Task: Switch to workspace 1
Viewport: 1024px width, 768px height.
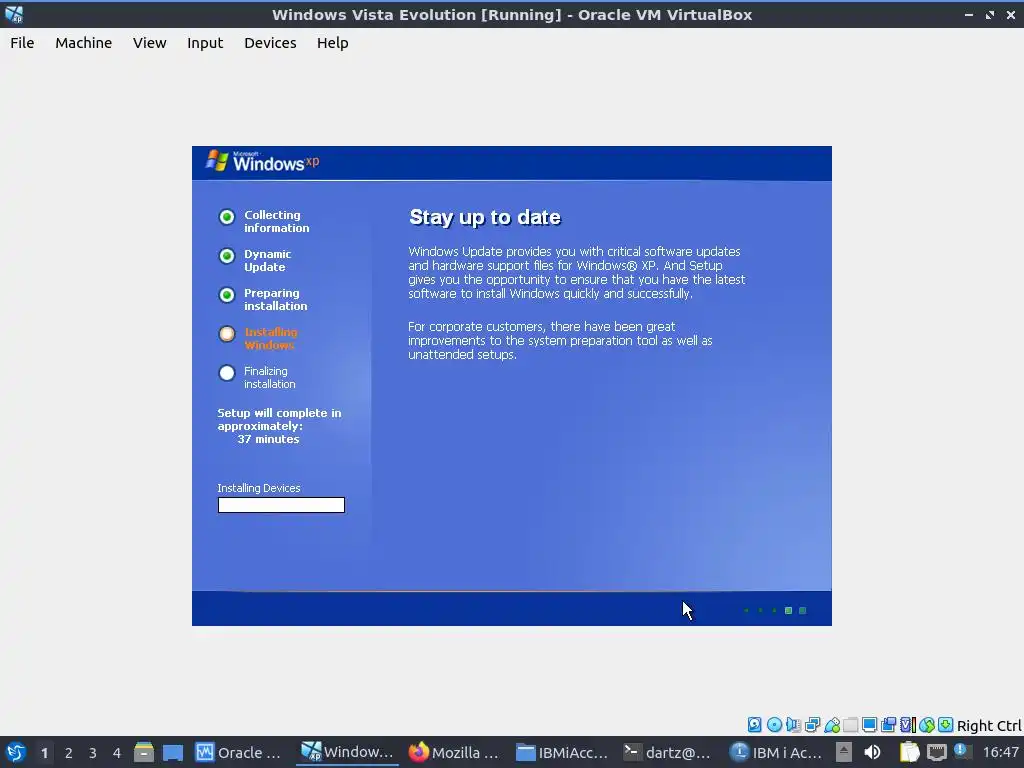Action: [x=44, y=753]
